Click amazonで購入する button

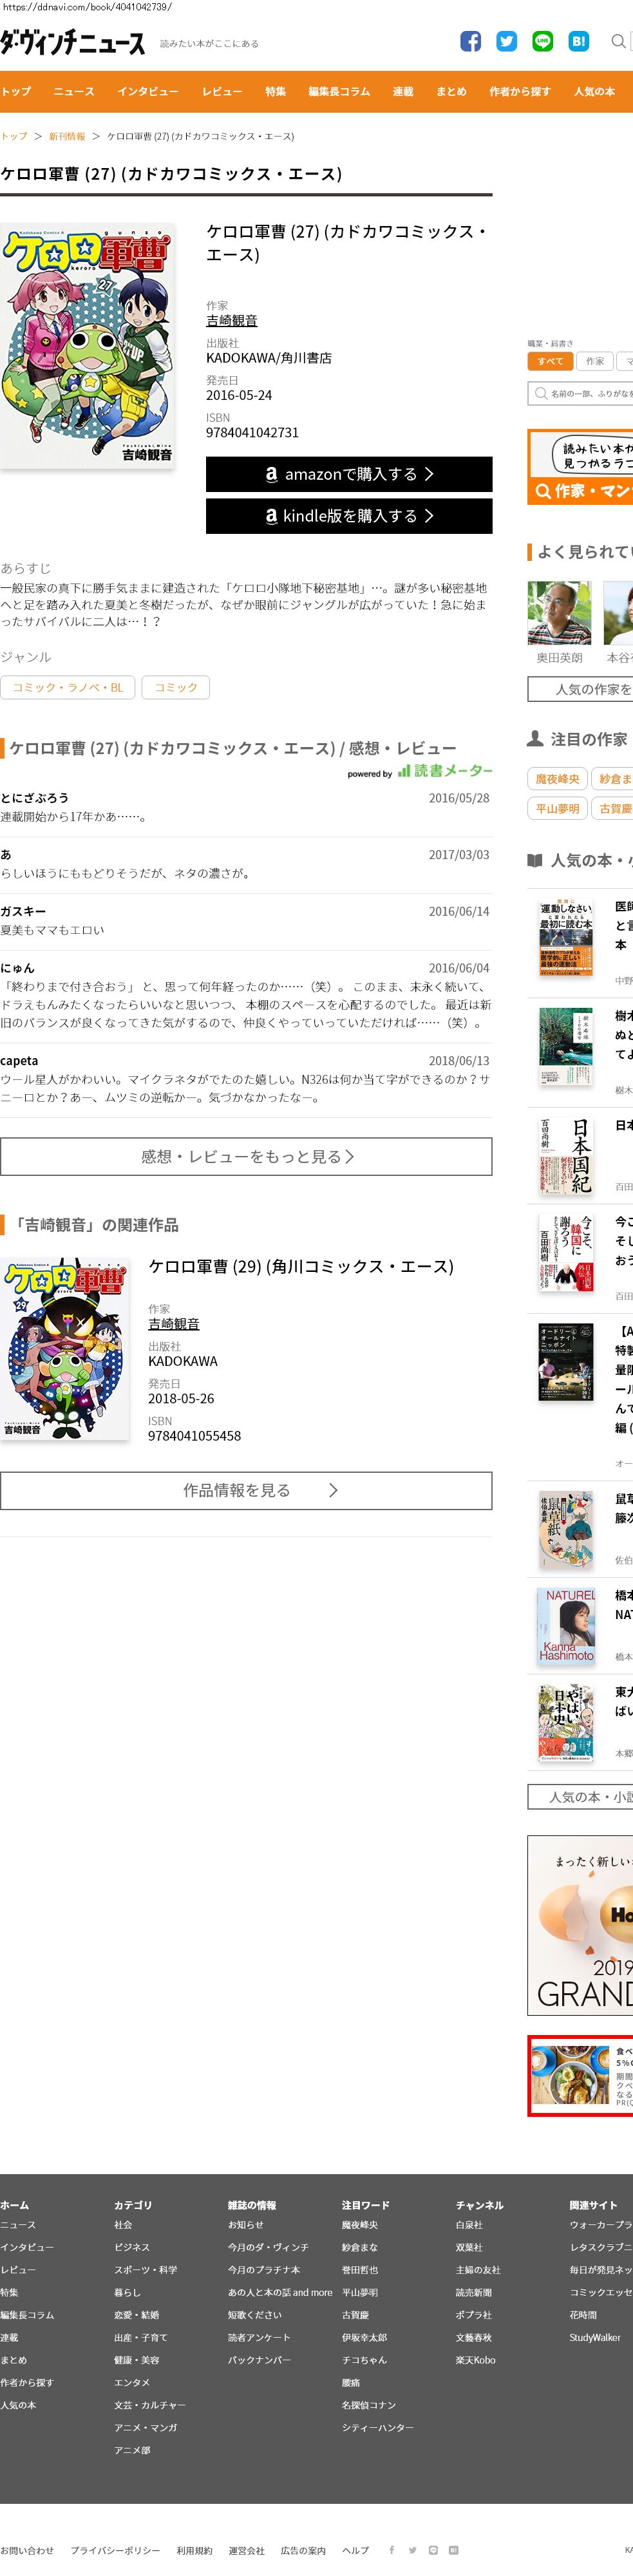(x=349, y=474)
